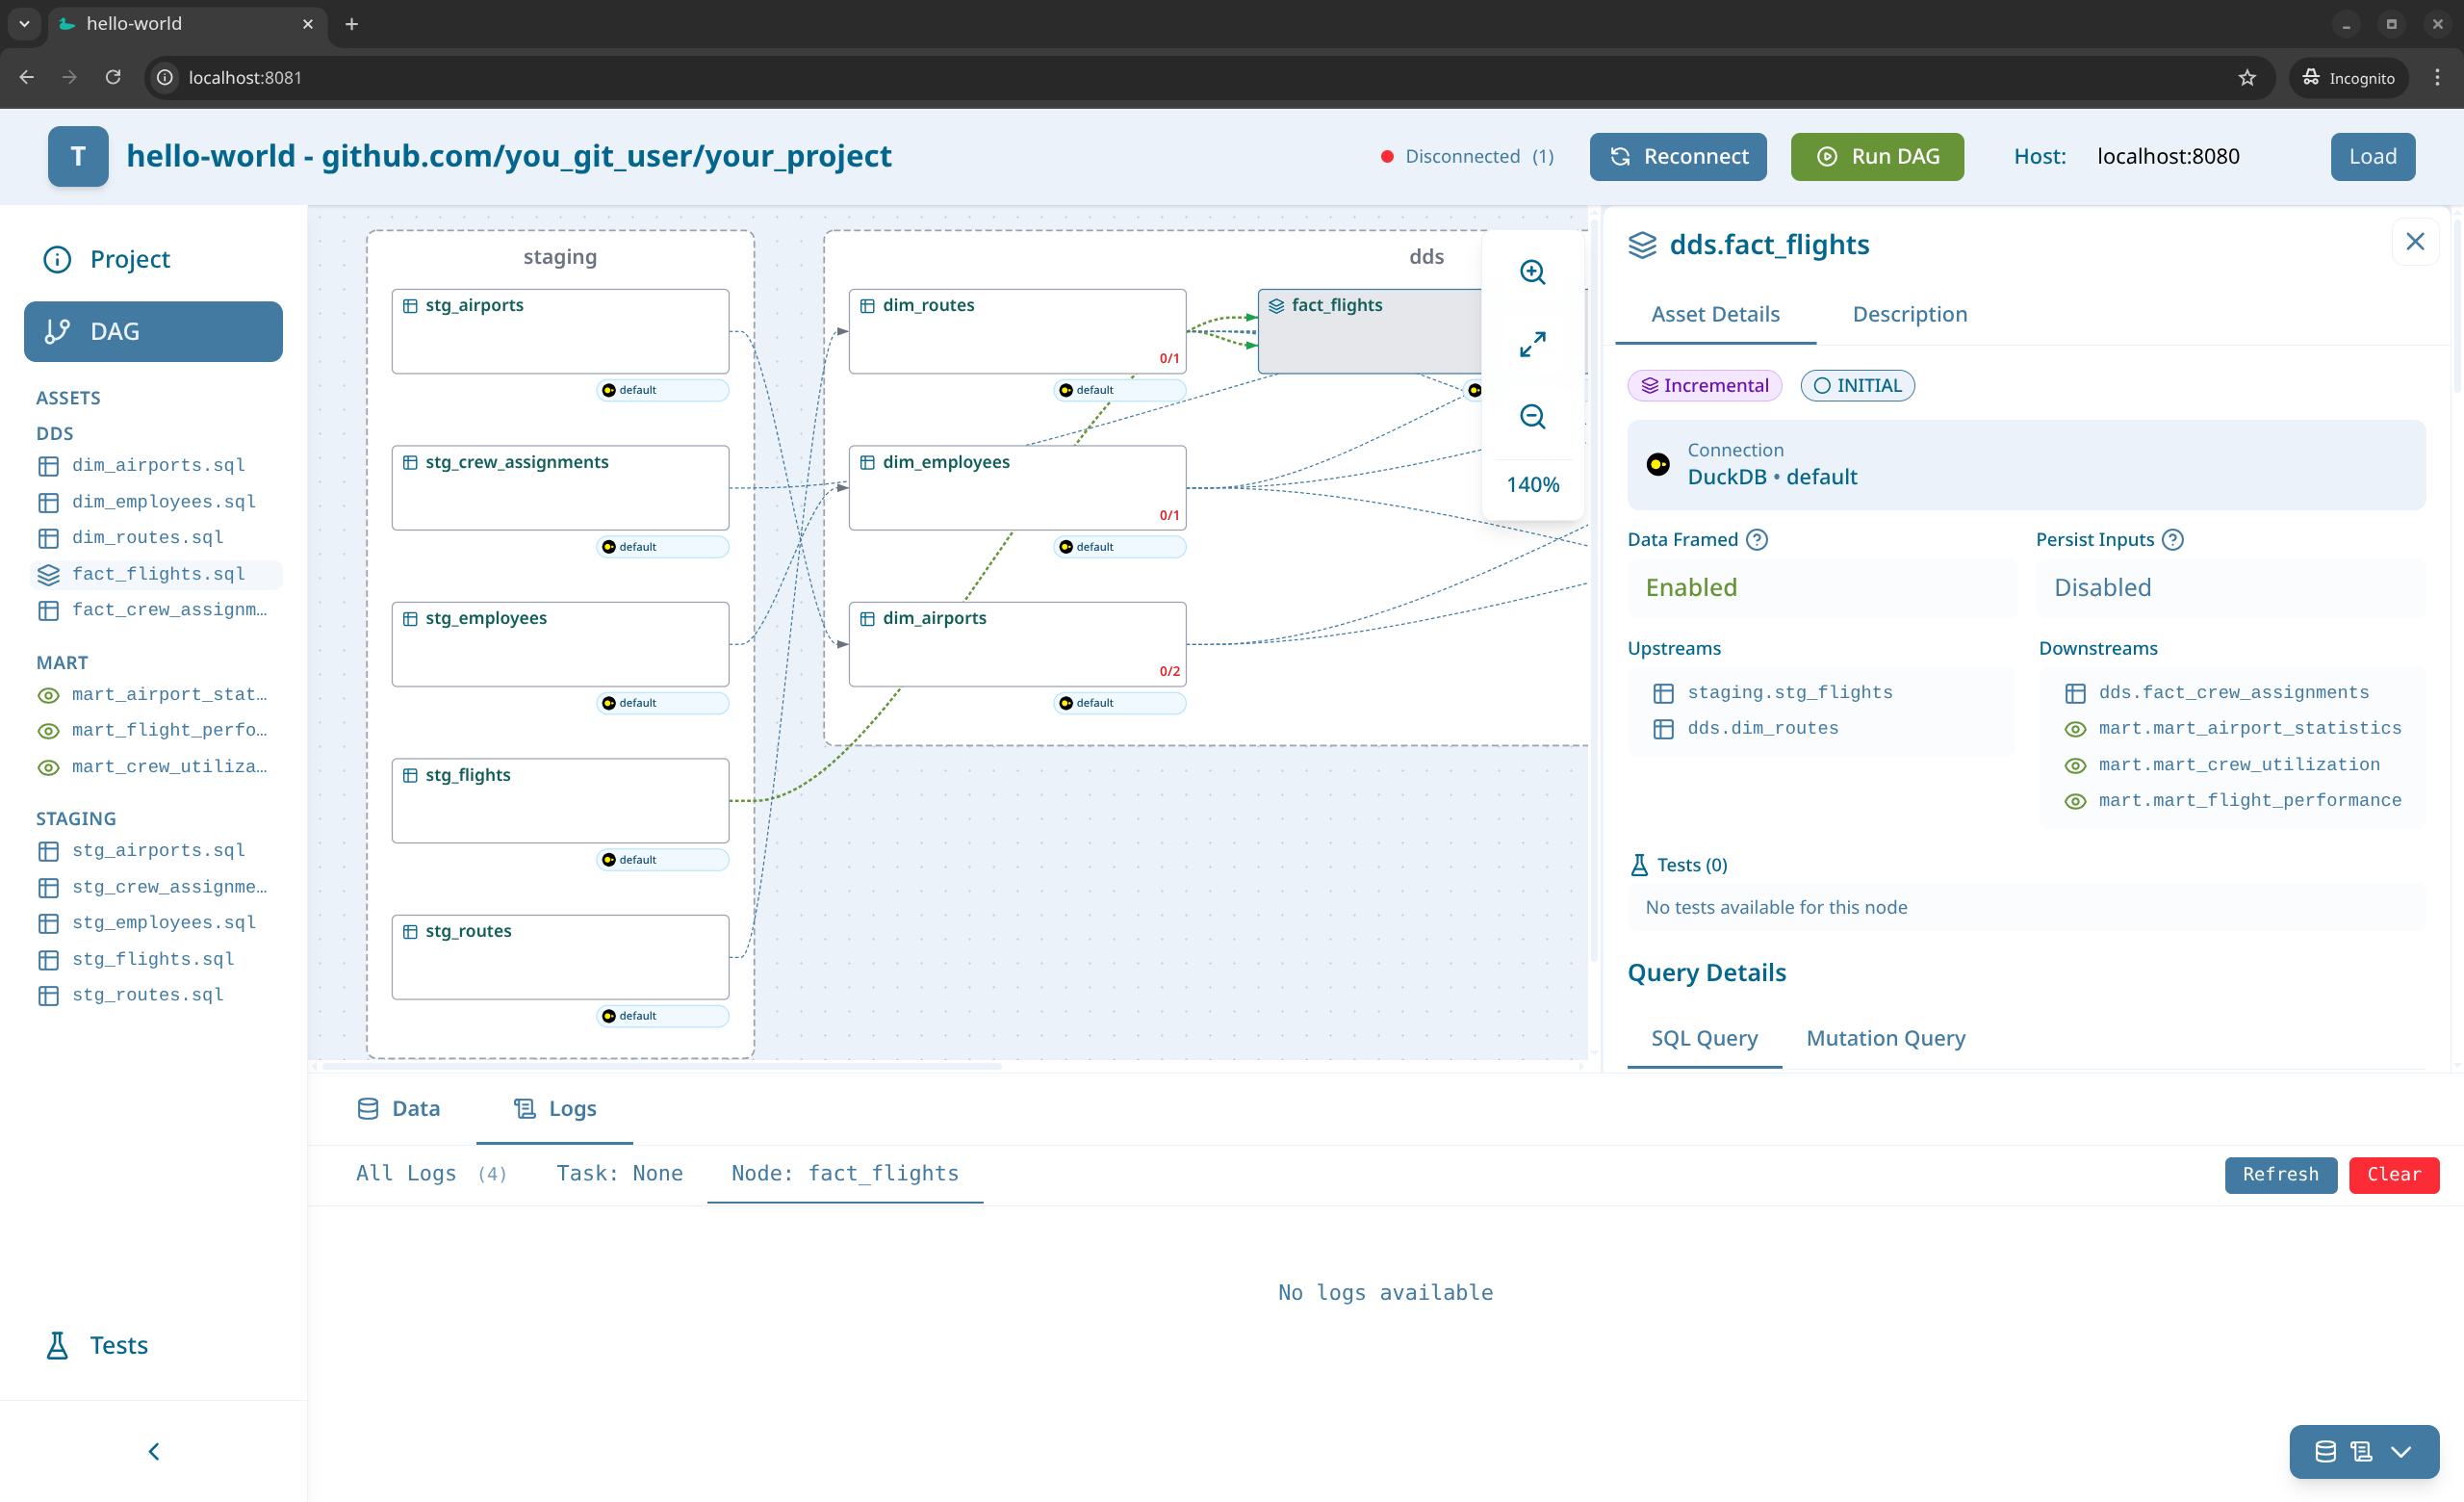The image size is (2464, 1502).
Task: Switch to the Data tab
Action: 398,1108
